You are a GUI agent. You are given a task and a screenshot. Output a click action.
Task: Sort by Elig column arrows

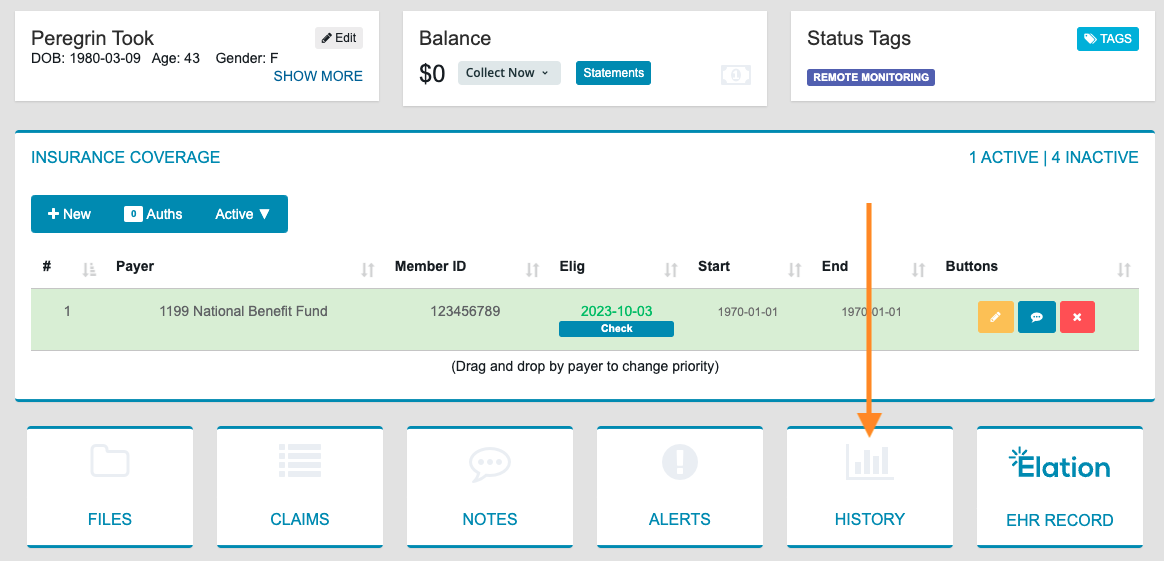tap(671, 270)
